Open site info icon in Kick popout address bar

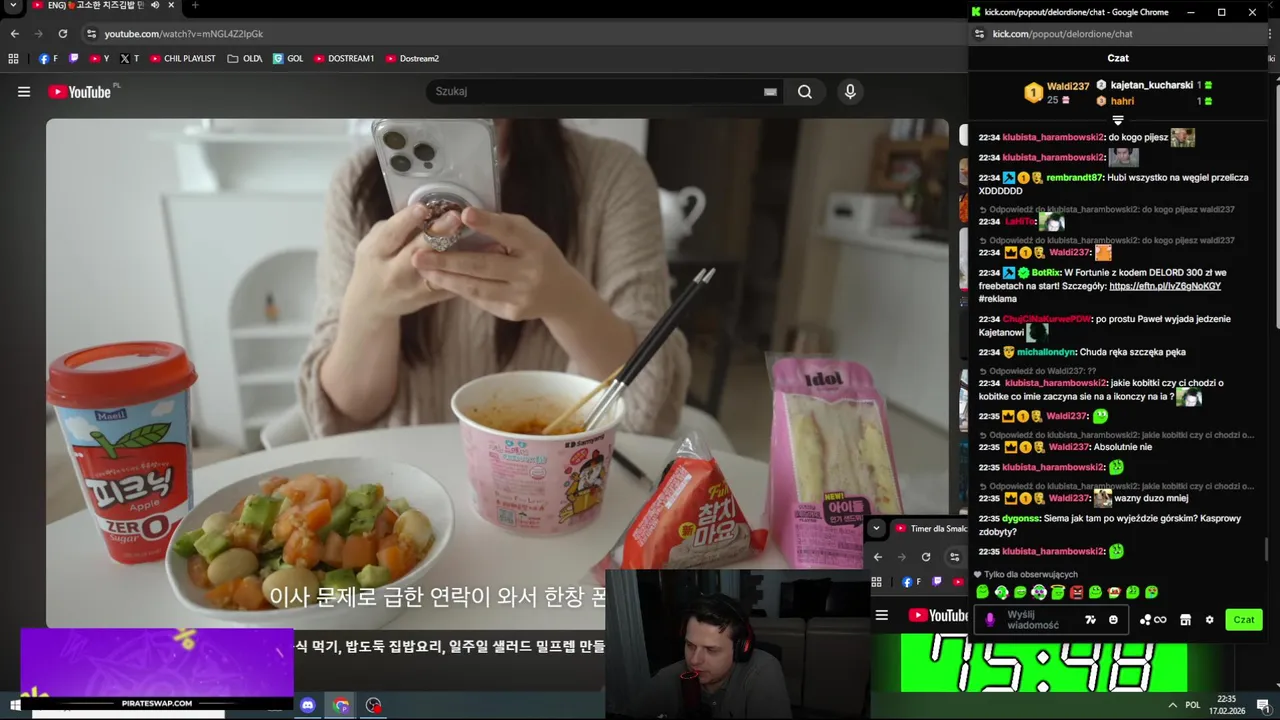979,34
